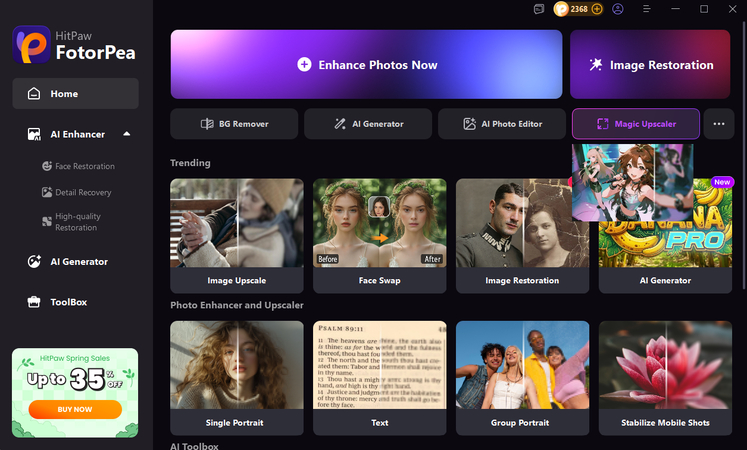The height and width of the screenshot is (450, 747).
Task: Click the Before label on Face Swap
Action: (328, 259)
